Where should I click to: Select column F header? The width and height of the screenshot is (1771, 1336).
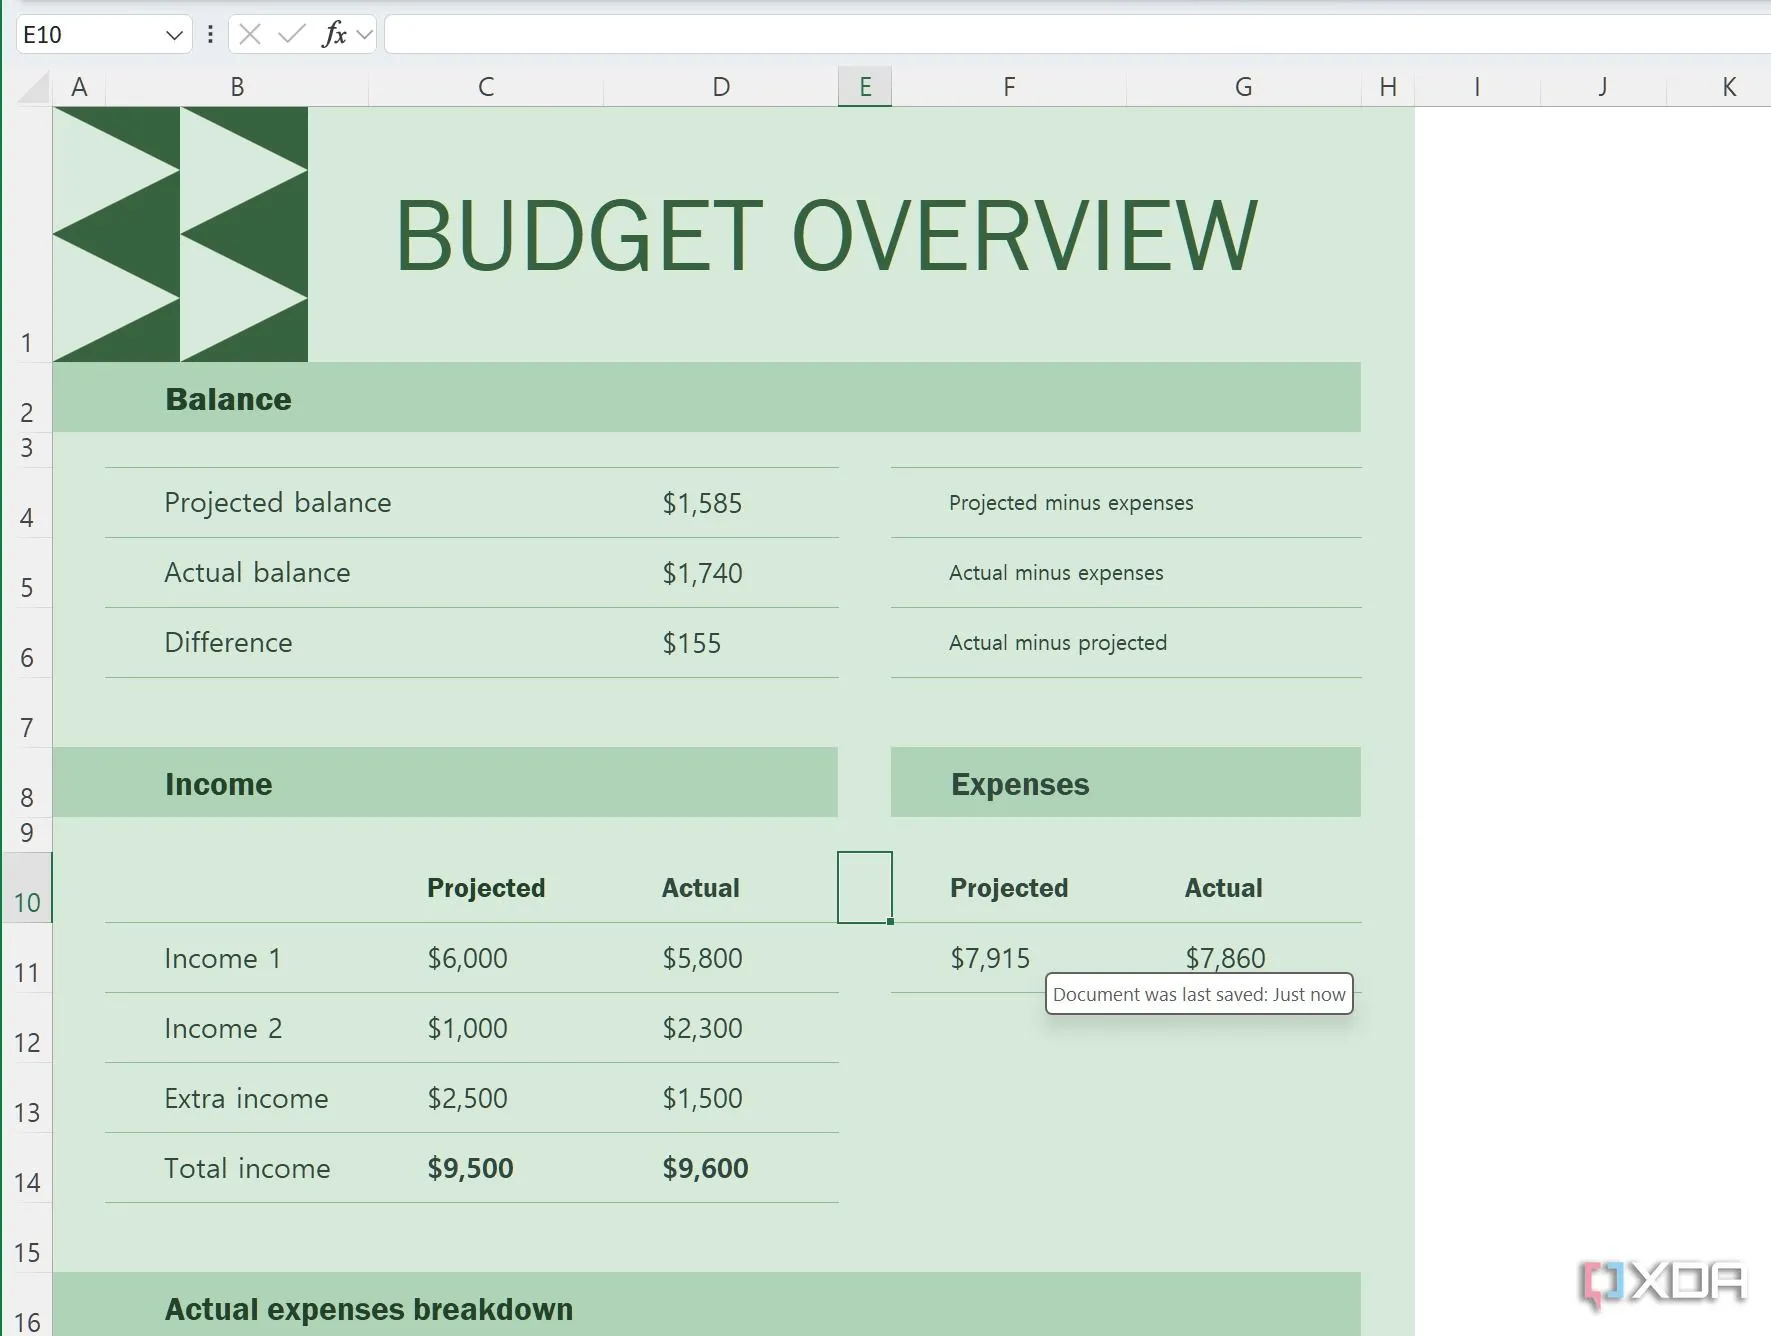tap(1009, 87)
